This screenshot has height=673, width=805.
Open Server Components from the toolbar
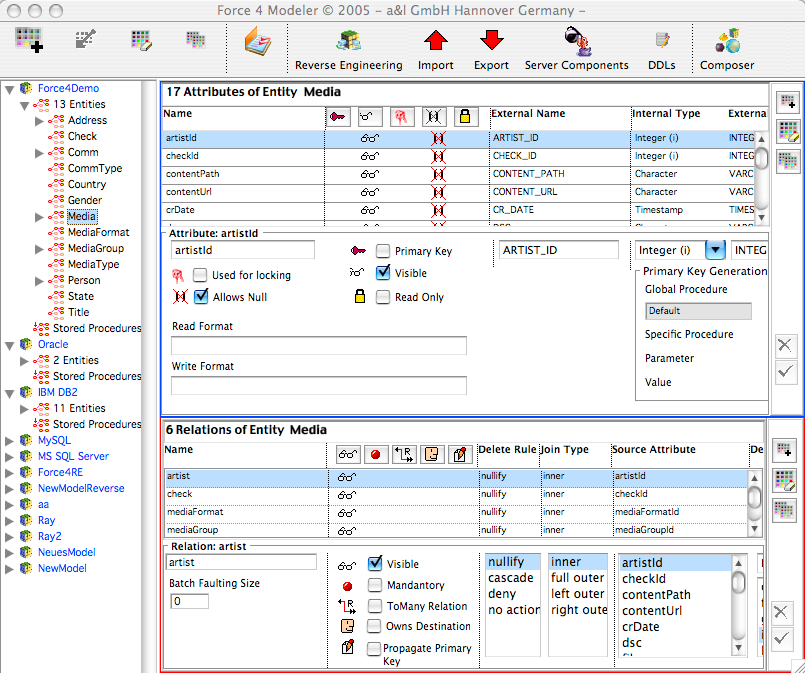click(576, 41)
